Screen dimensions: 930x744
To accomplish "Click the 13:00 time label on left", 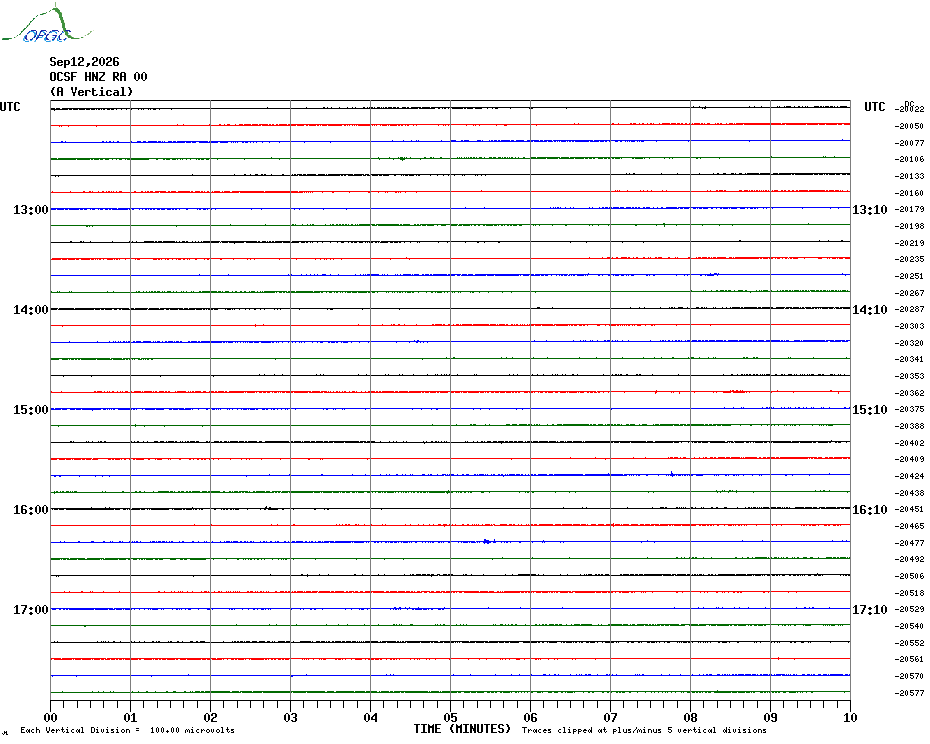I will pyautogui.click(x=30, y=210).
